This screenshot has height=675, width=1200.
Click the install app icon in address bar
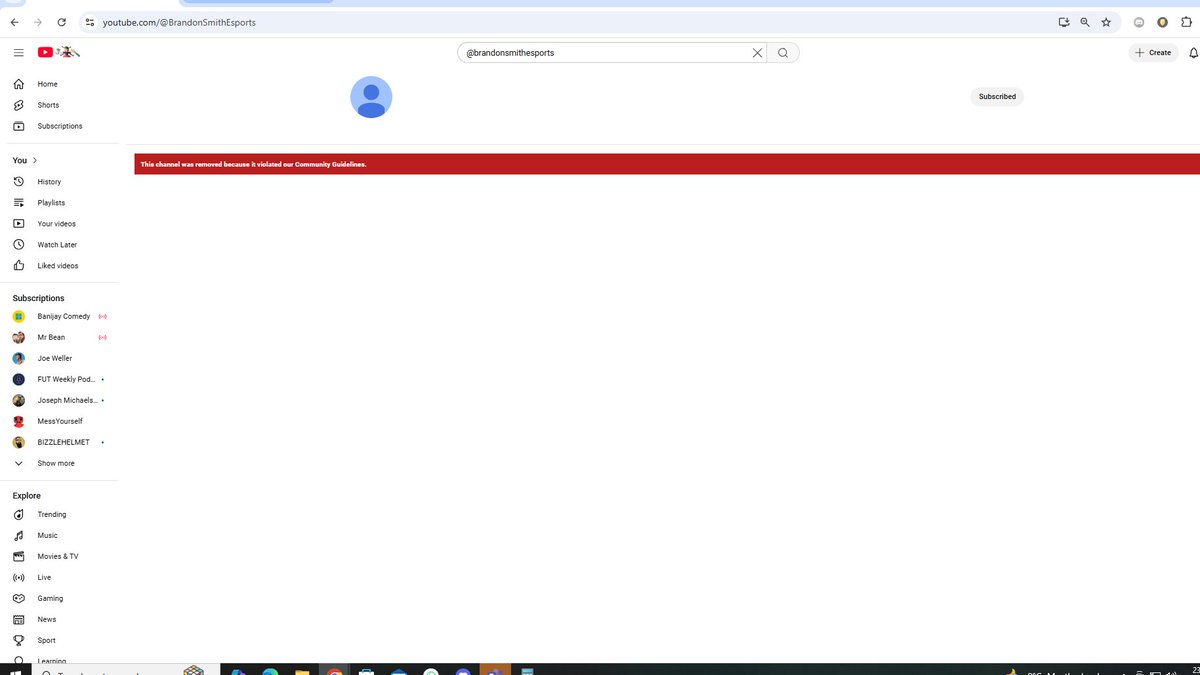click(1064, 22)
